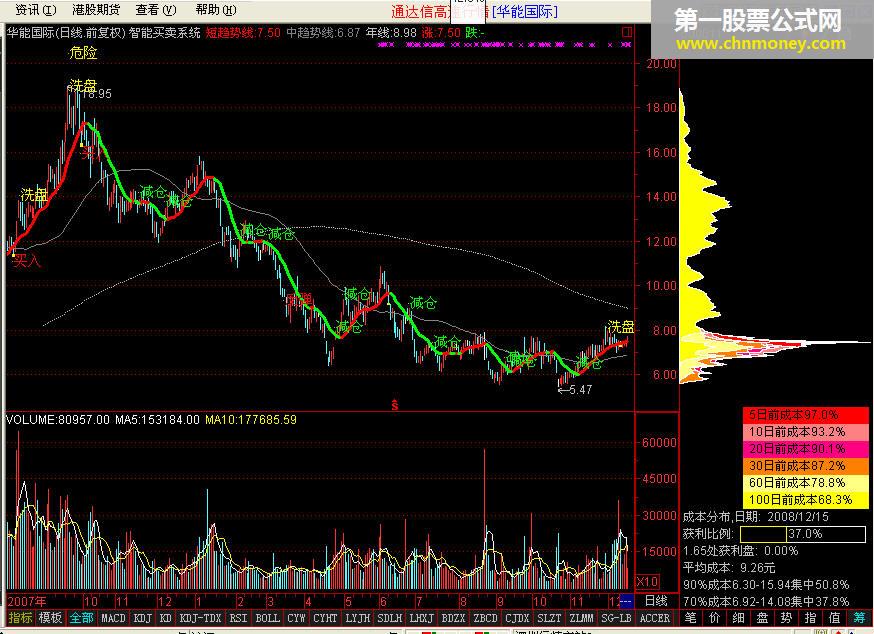
Task: Open the 港股期货 menu
Action: 96,9
